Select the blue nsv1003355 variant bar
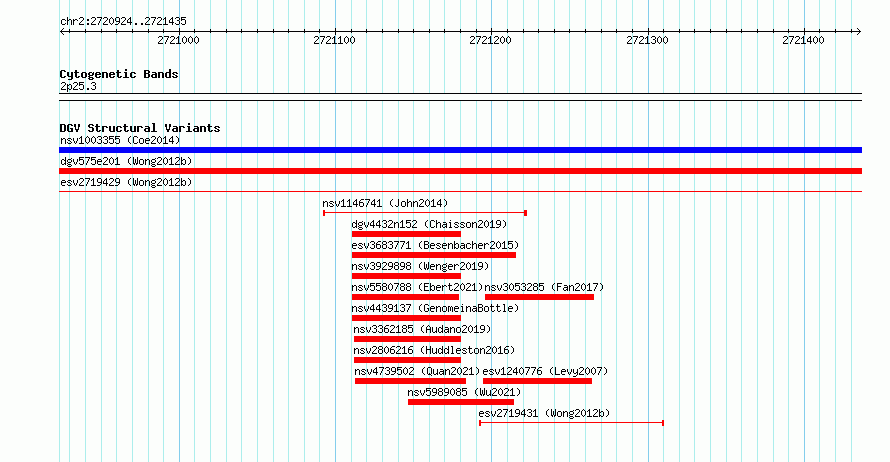 [460, 150]
